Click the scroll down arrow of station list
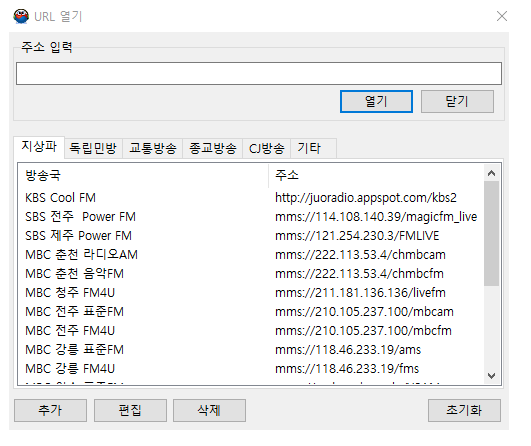This screenshot has width=531, height=446. pyautogui.click(x=491, y=376)
